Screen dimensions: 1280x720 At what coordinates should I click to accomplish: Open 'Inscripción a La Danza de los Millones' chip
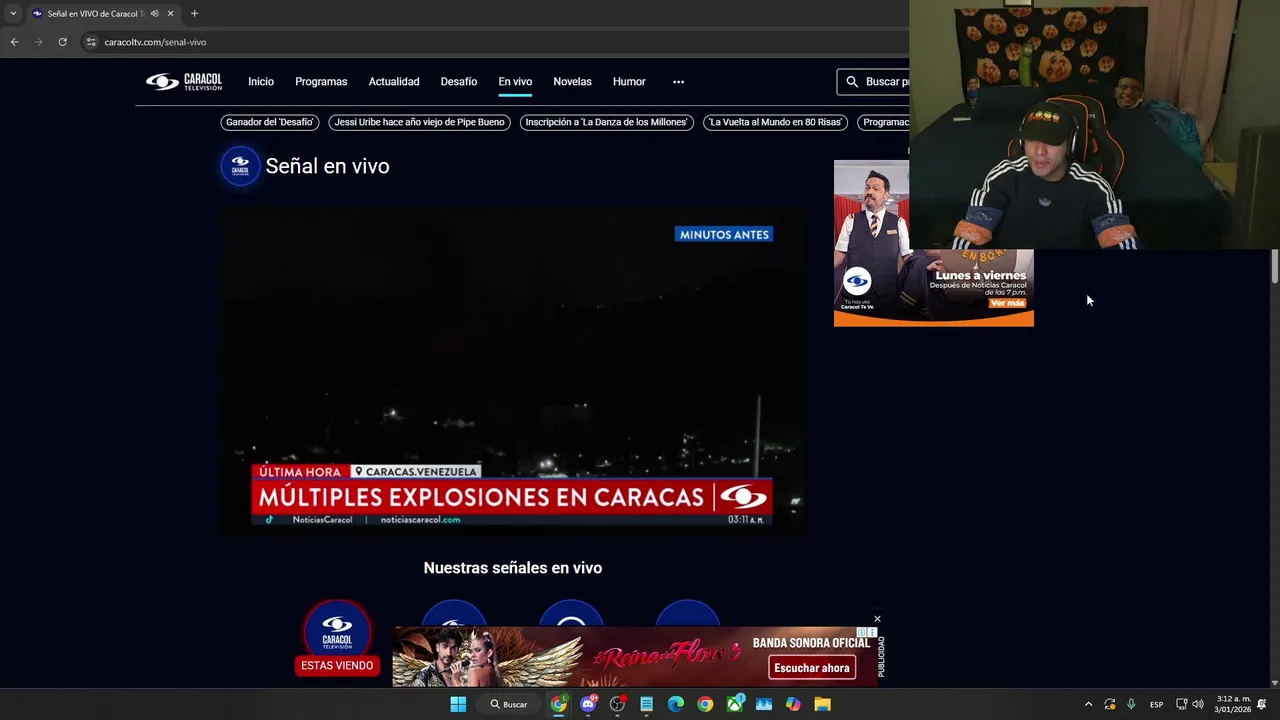(x=607, y=122)
